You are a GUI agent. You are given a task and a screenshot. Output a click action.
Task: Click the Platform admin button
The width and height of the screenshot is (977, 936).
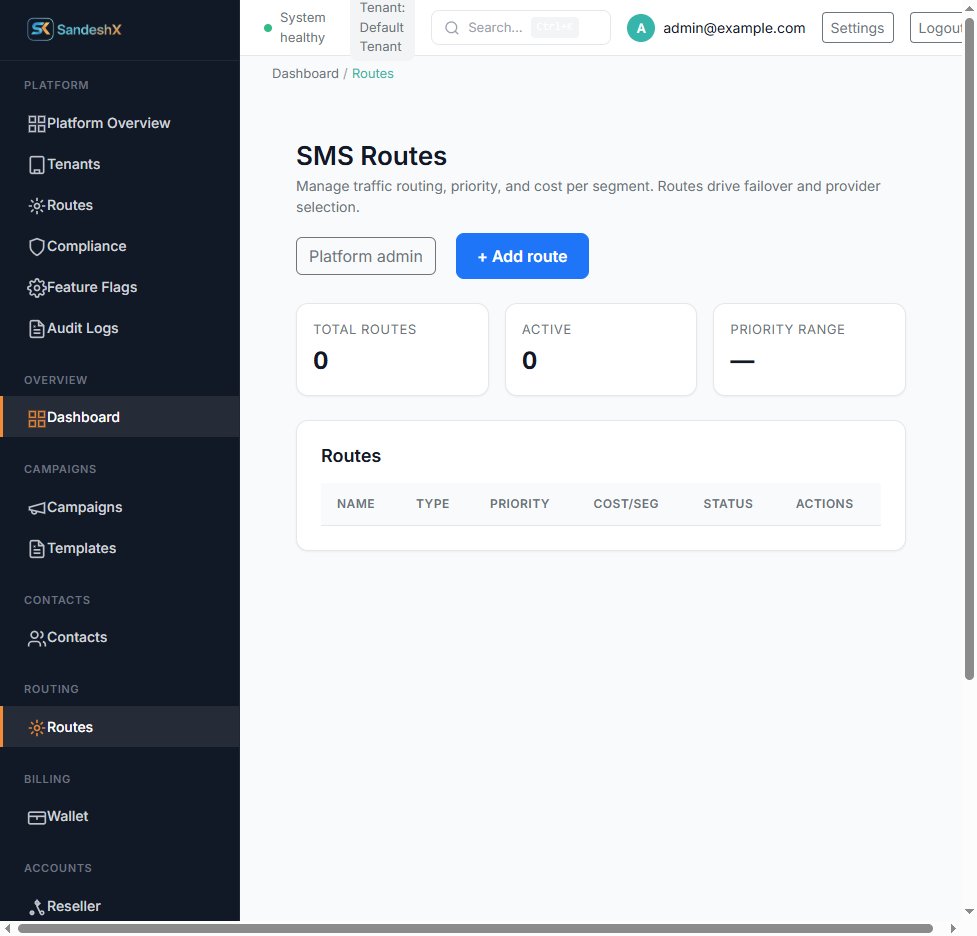pos(366,256)
